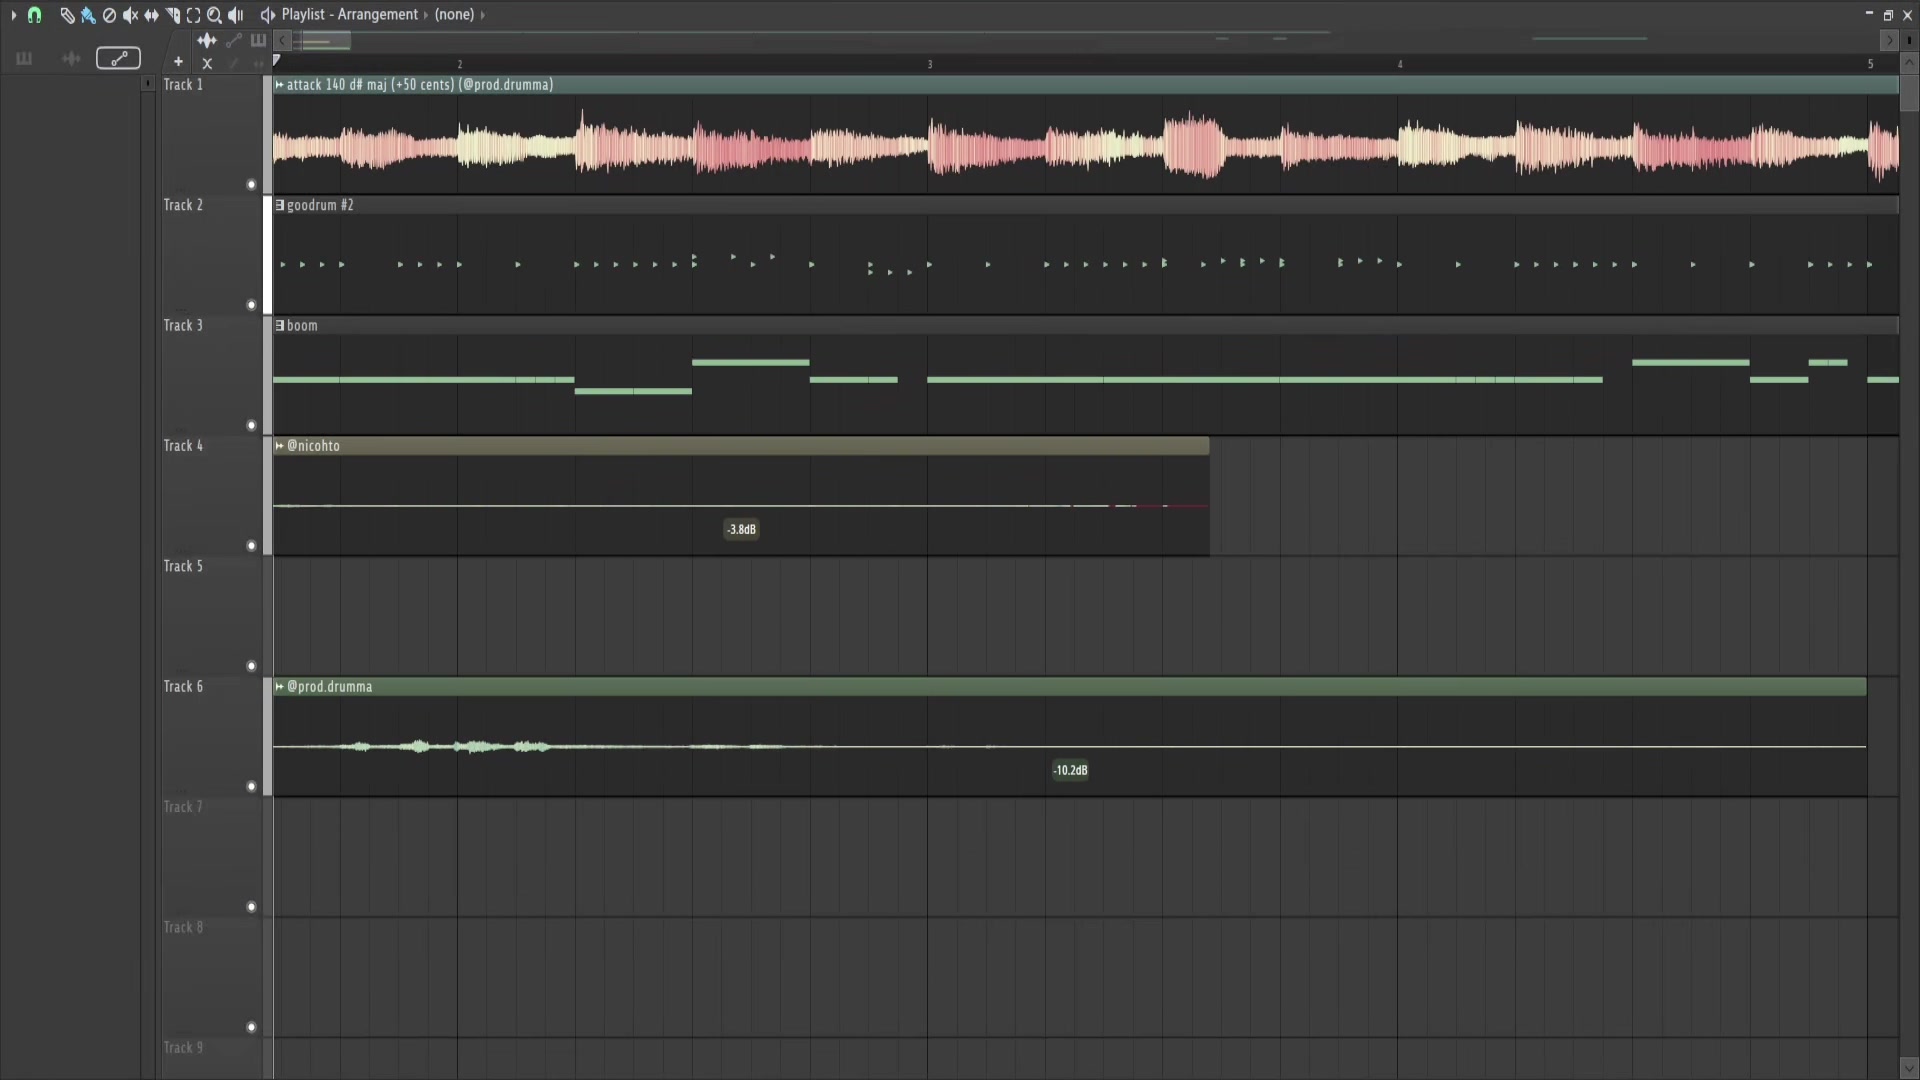The height and width of the screenshot is (1080, 1920).
Task: Jump to bar 2 on the timeline ruler
Action: [x=460, y=64]
